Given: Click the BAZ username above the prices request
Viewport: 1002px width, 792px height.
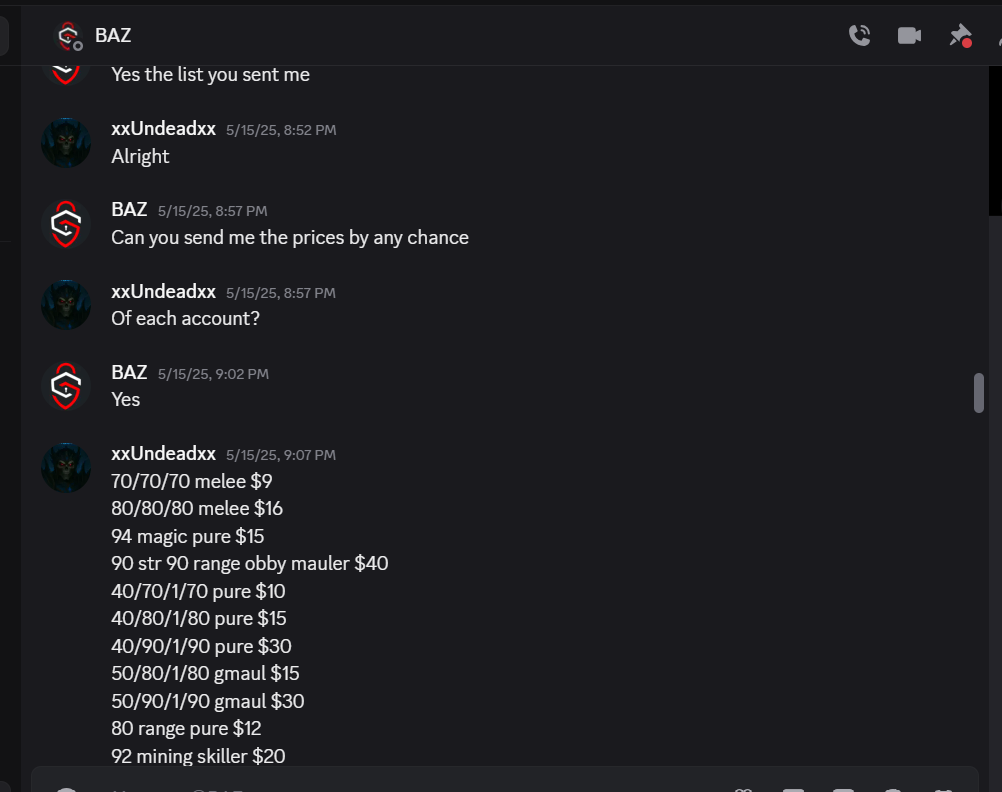Looking at the screenshot, I should (x=129, y=210).
